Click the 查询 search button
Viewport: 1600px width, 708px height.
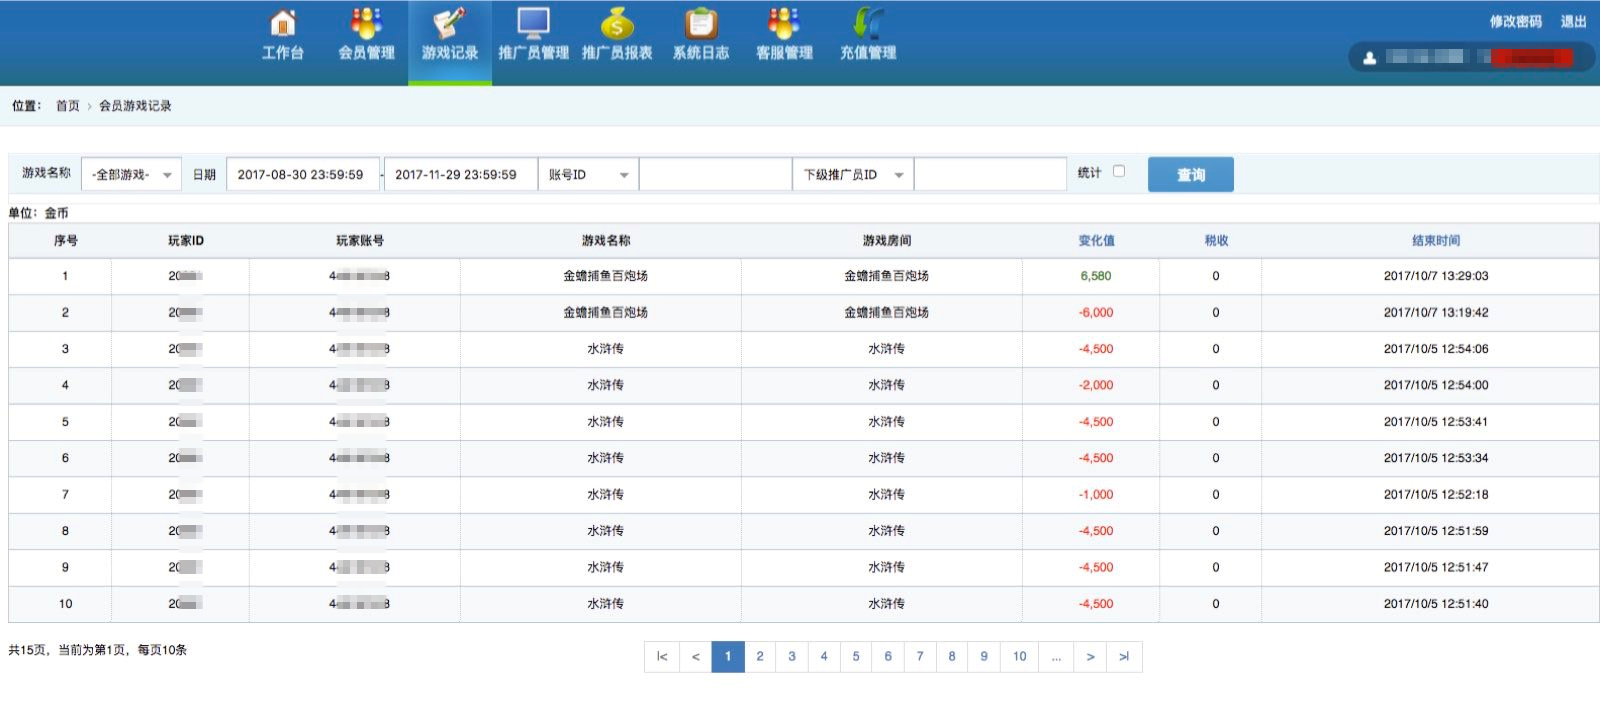pos(1190,175)
